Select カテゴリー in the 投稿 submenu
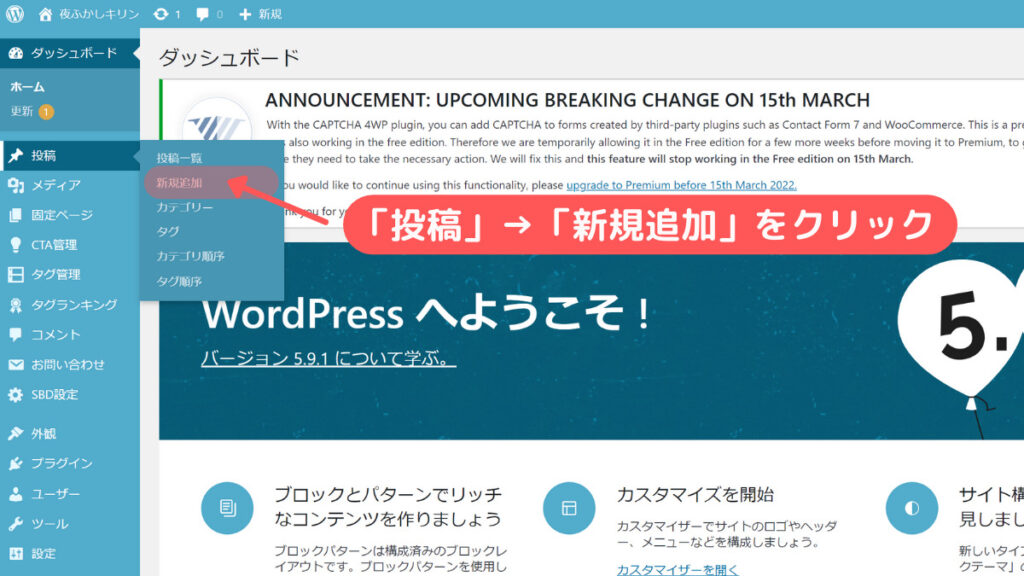The height and width of the screenshot is (576, 1024). (185, 207)
